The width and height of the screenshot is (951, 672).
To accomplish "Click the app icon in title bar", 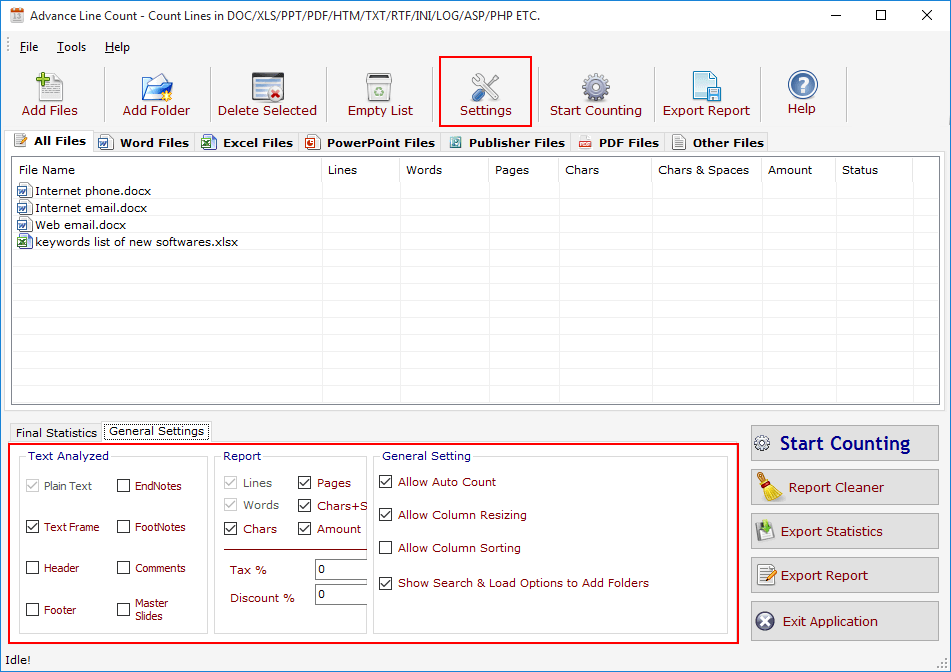I will click(x=17, y=15).
